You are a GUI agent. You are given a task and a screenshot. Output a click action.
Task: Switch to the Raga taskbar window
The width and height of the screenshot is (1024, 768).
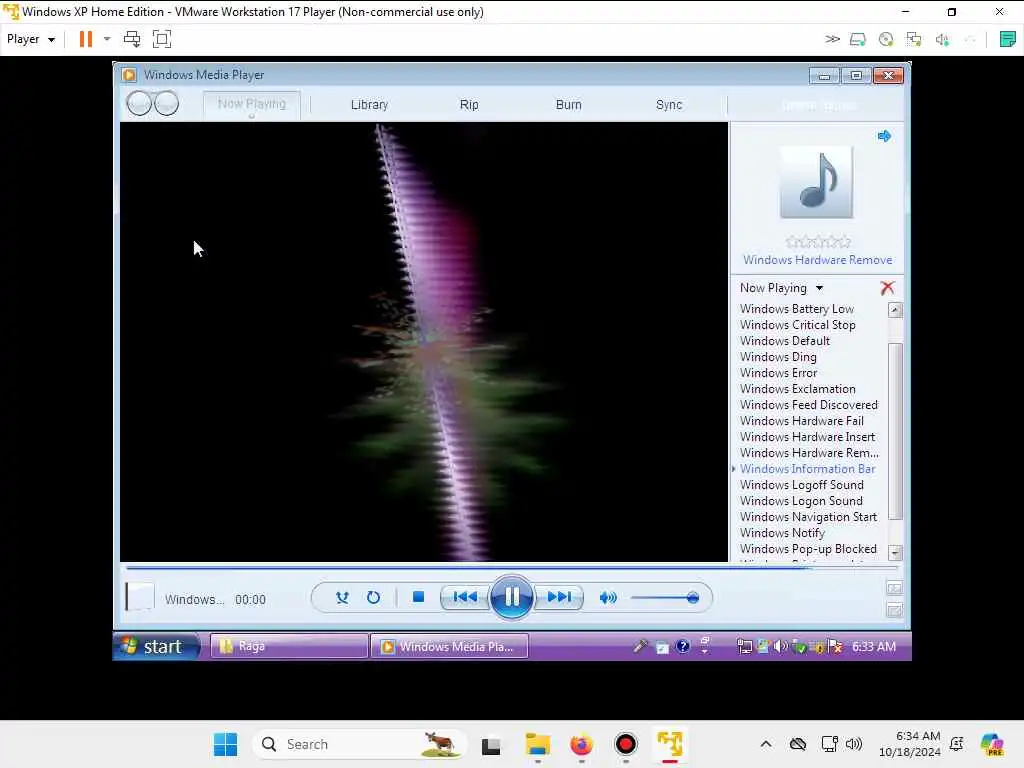pos(289,646)
